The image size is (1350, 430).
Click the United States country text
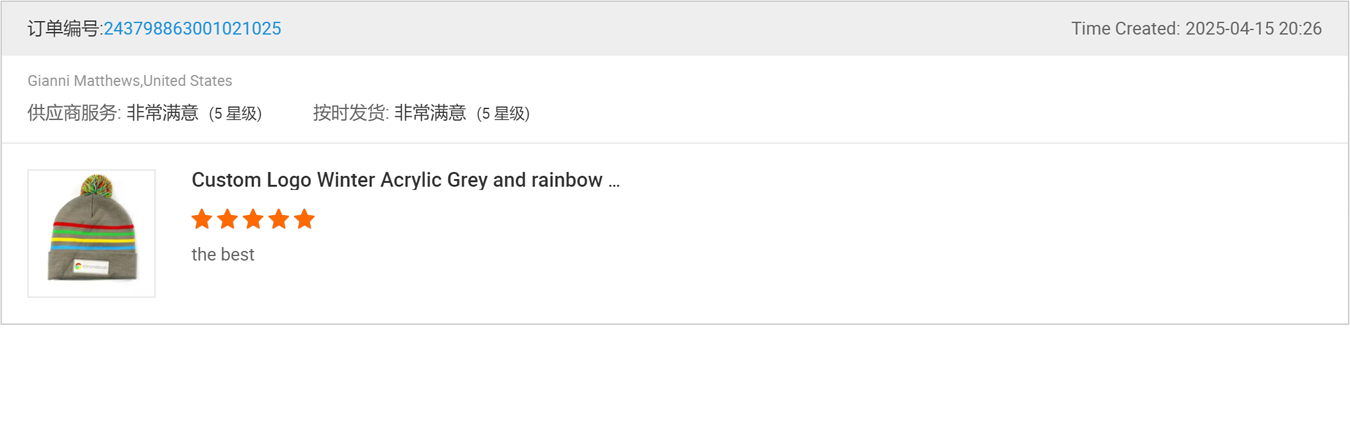click(188, 81)
